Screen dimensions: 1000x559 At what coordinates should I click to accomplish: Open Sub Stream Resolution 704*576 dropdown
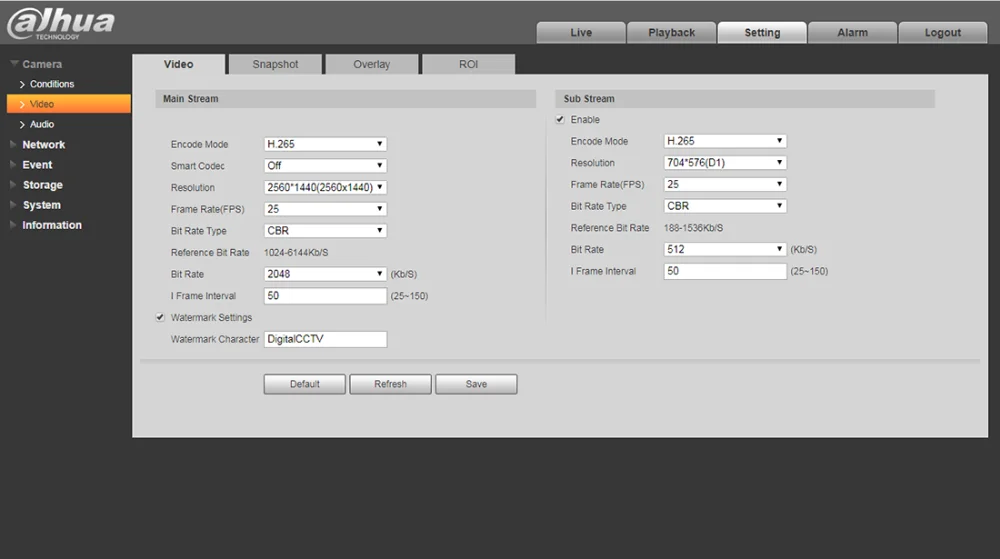[x=725, y=163]
